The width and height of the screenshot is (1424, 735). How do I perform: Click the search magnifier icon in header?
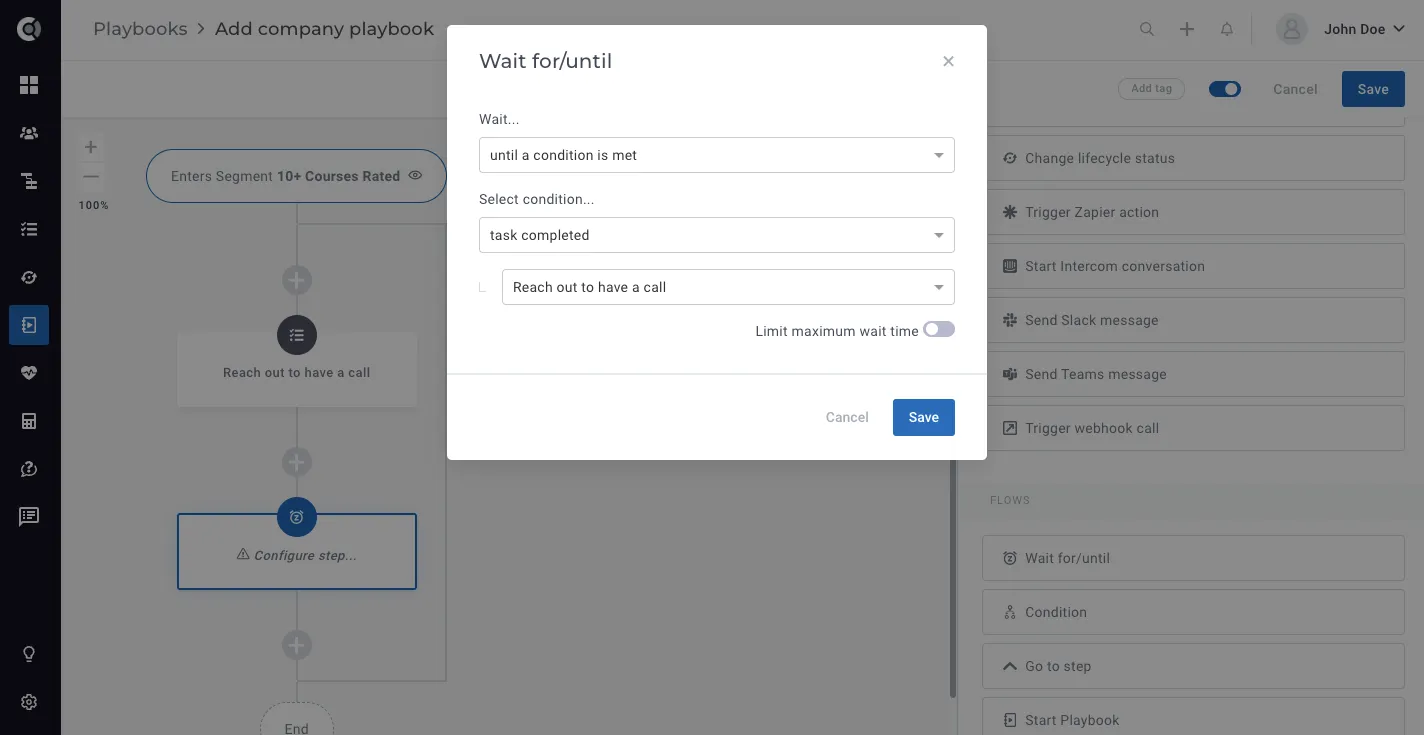[1147, 29]
